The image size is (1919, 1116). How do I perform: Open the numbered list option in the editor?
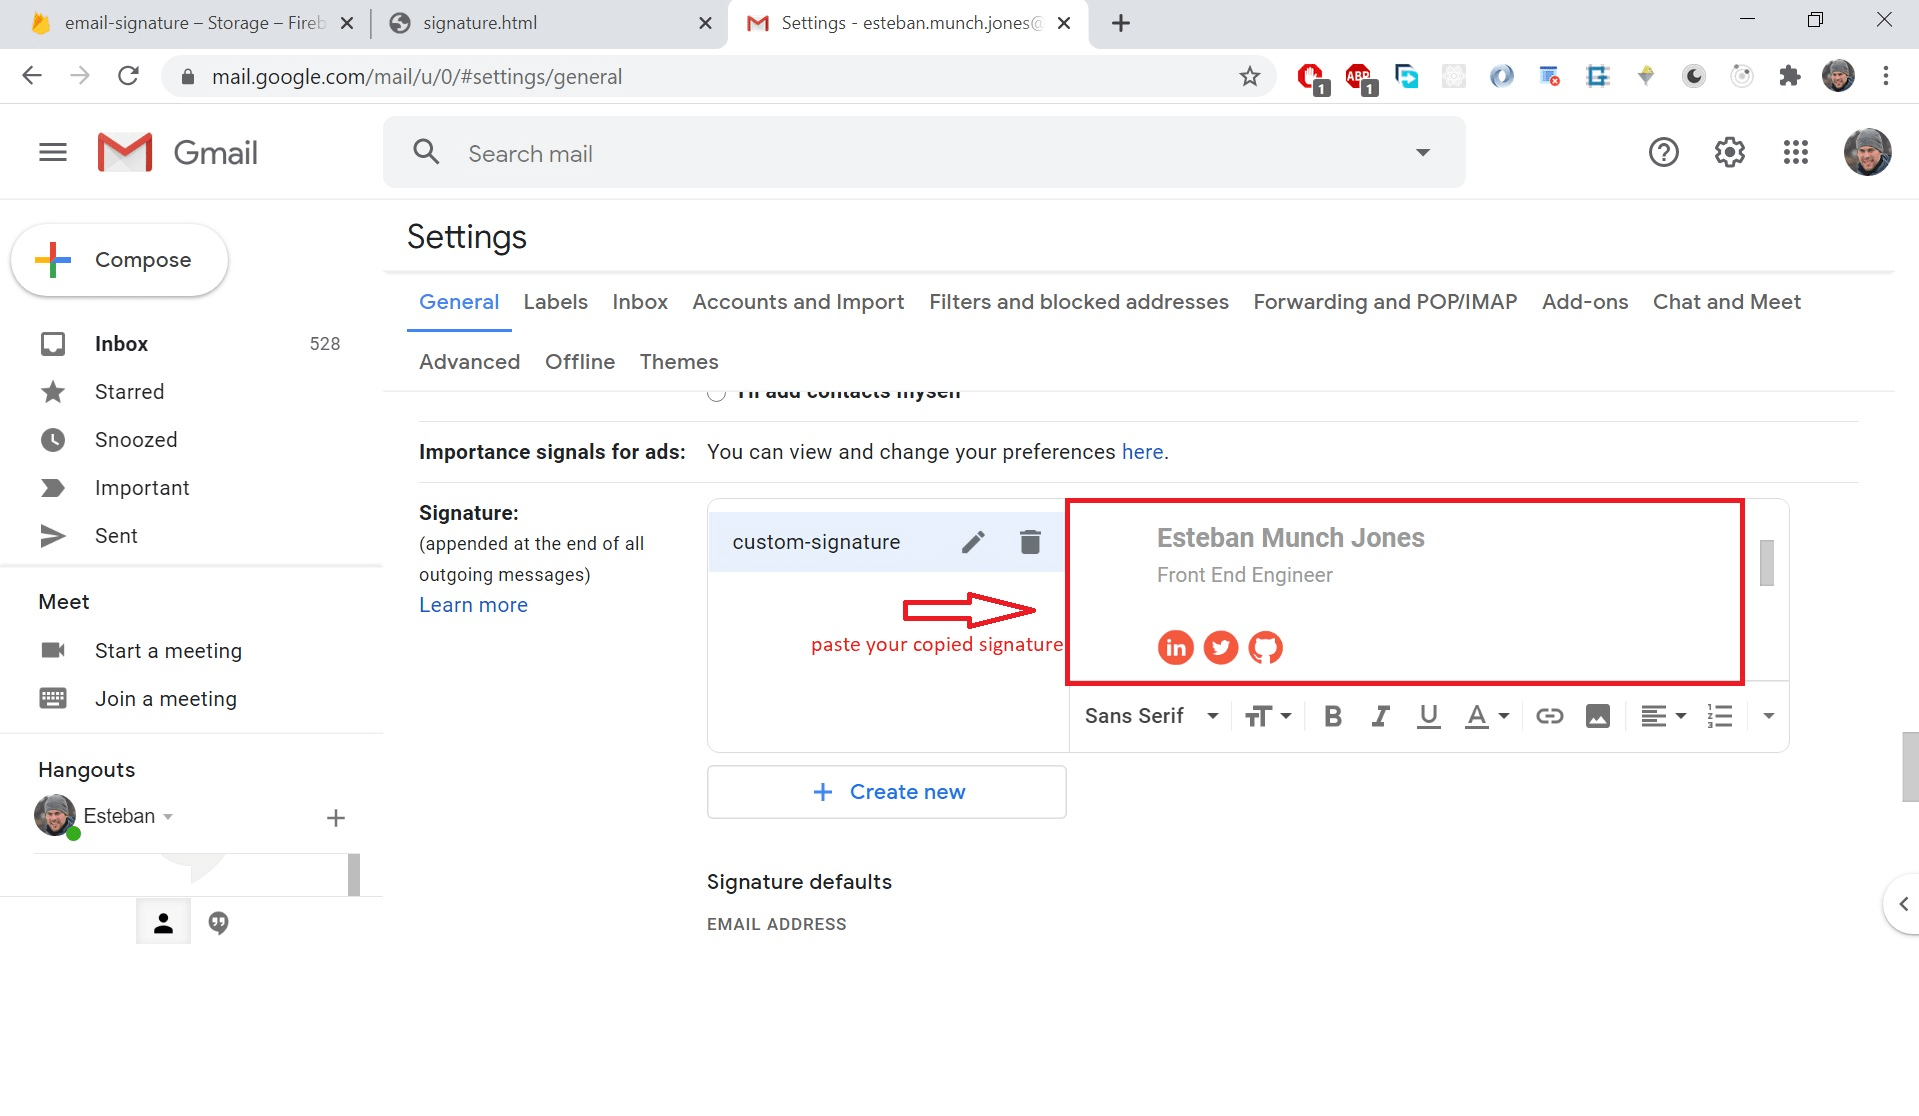click(1719, 715)
